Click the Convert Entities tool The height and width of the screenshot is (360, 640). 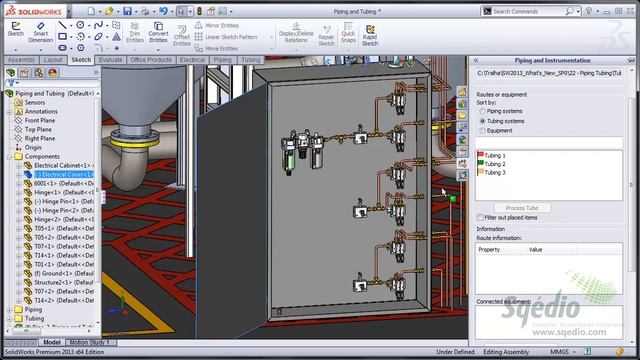158,32
